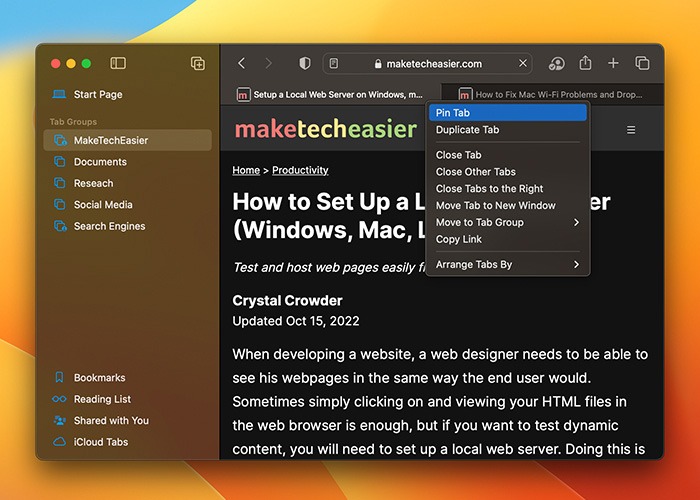
Task: Follow the Productivity breadcrumb link
Action: (x=300, y=170)
